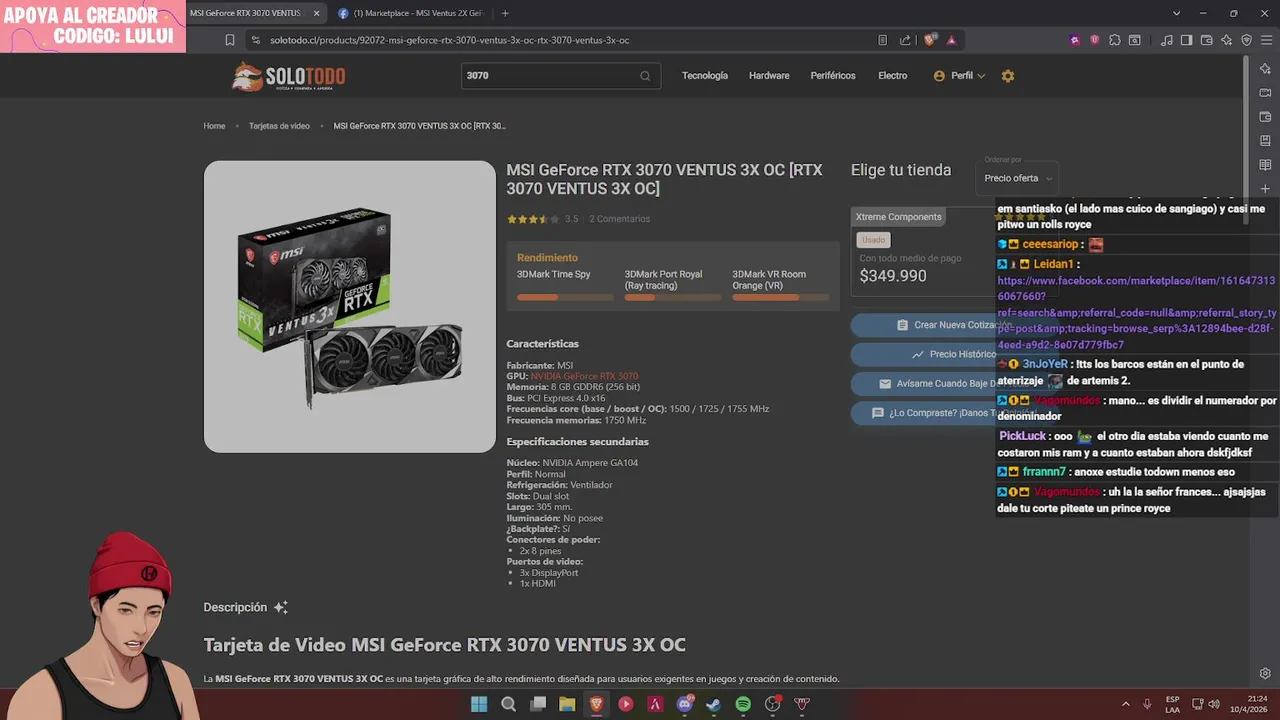Viewport: 1280px width, 720px height.
Task: Toggle the sidebar panel icon in toolbar
Action: pyautogui.click(x=1186, y=40)
